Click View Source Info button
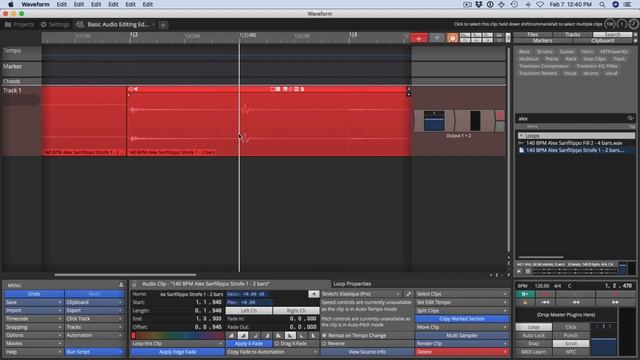 click(x=367, y=351)
